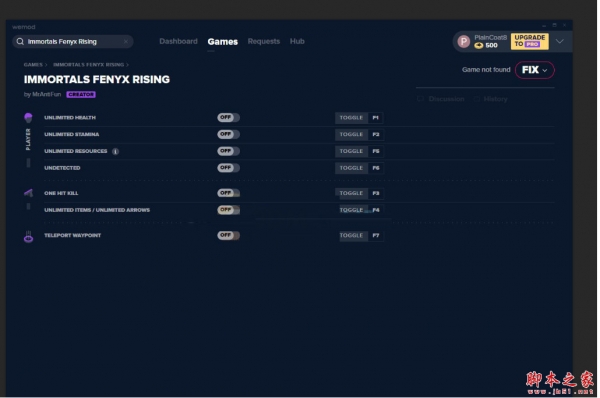Turn on Teleport Waypoint switch
Image resolution: width=600 pixels, height=398 pixels.
pos(228,235)
